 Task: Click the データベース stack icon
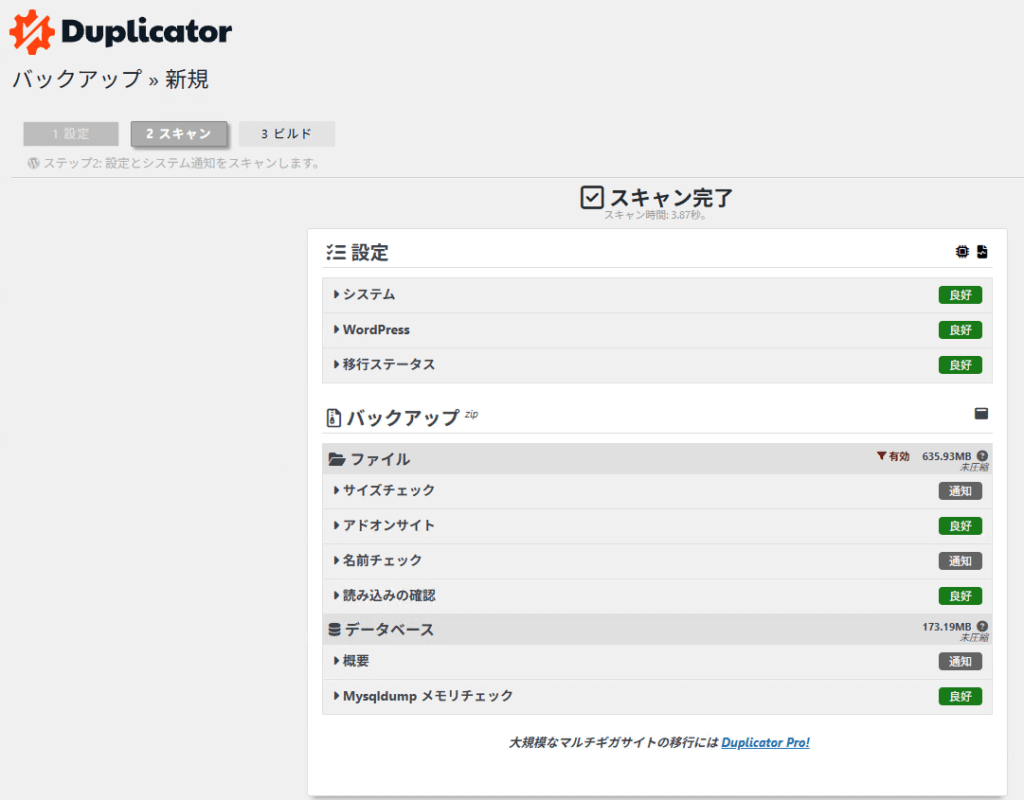(335, 630)
